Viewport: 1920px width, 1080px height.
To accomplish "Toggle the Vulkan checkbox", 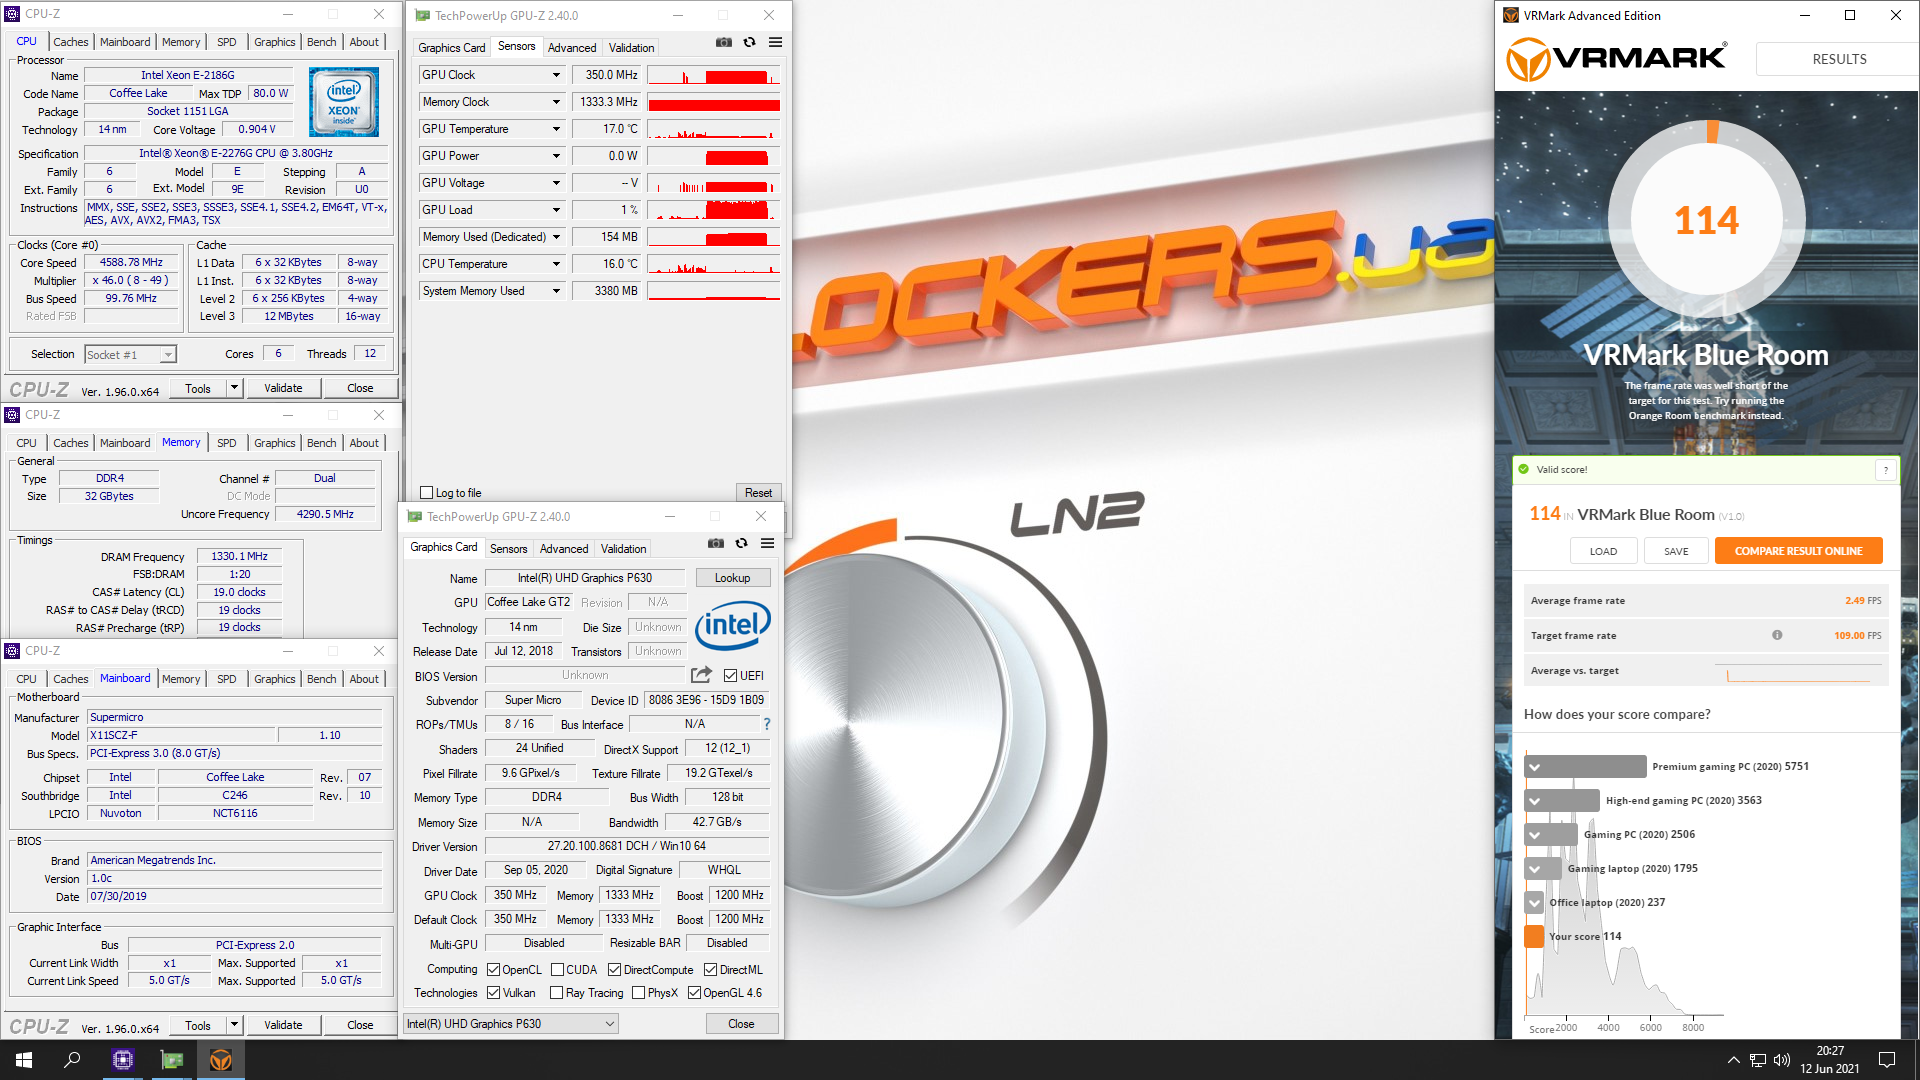I will (x=493, y=993).
